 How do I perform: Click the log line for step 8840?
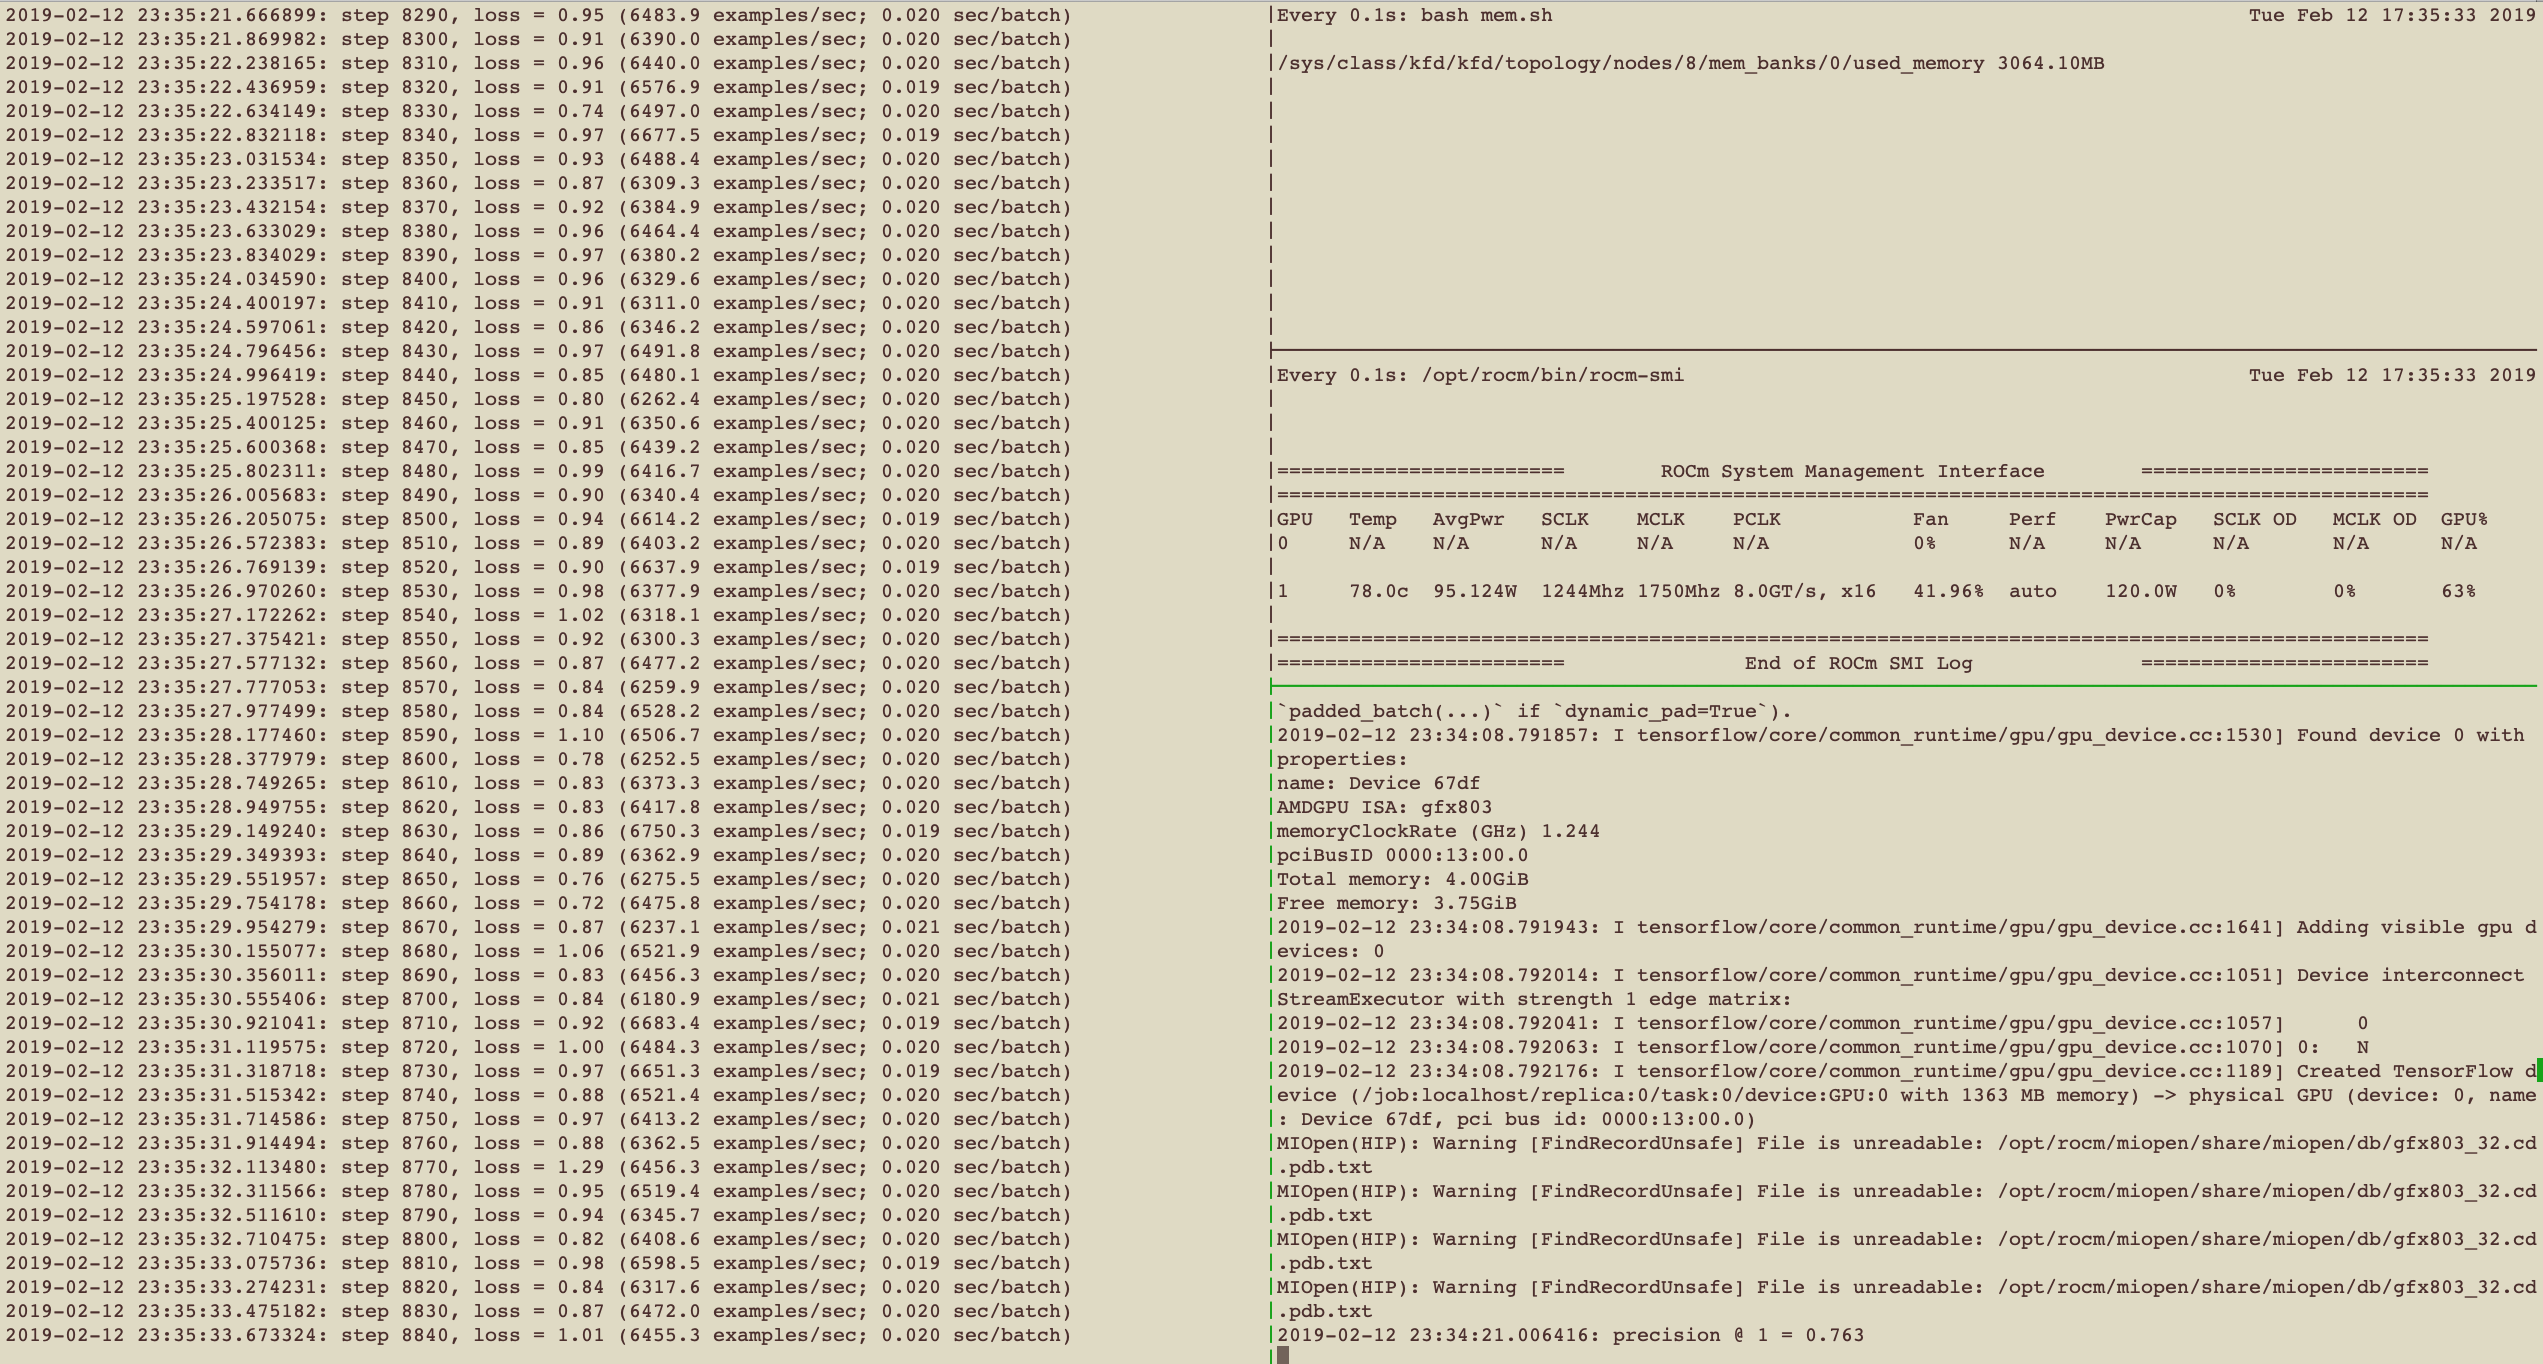tap(540, 1335)
